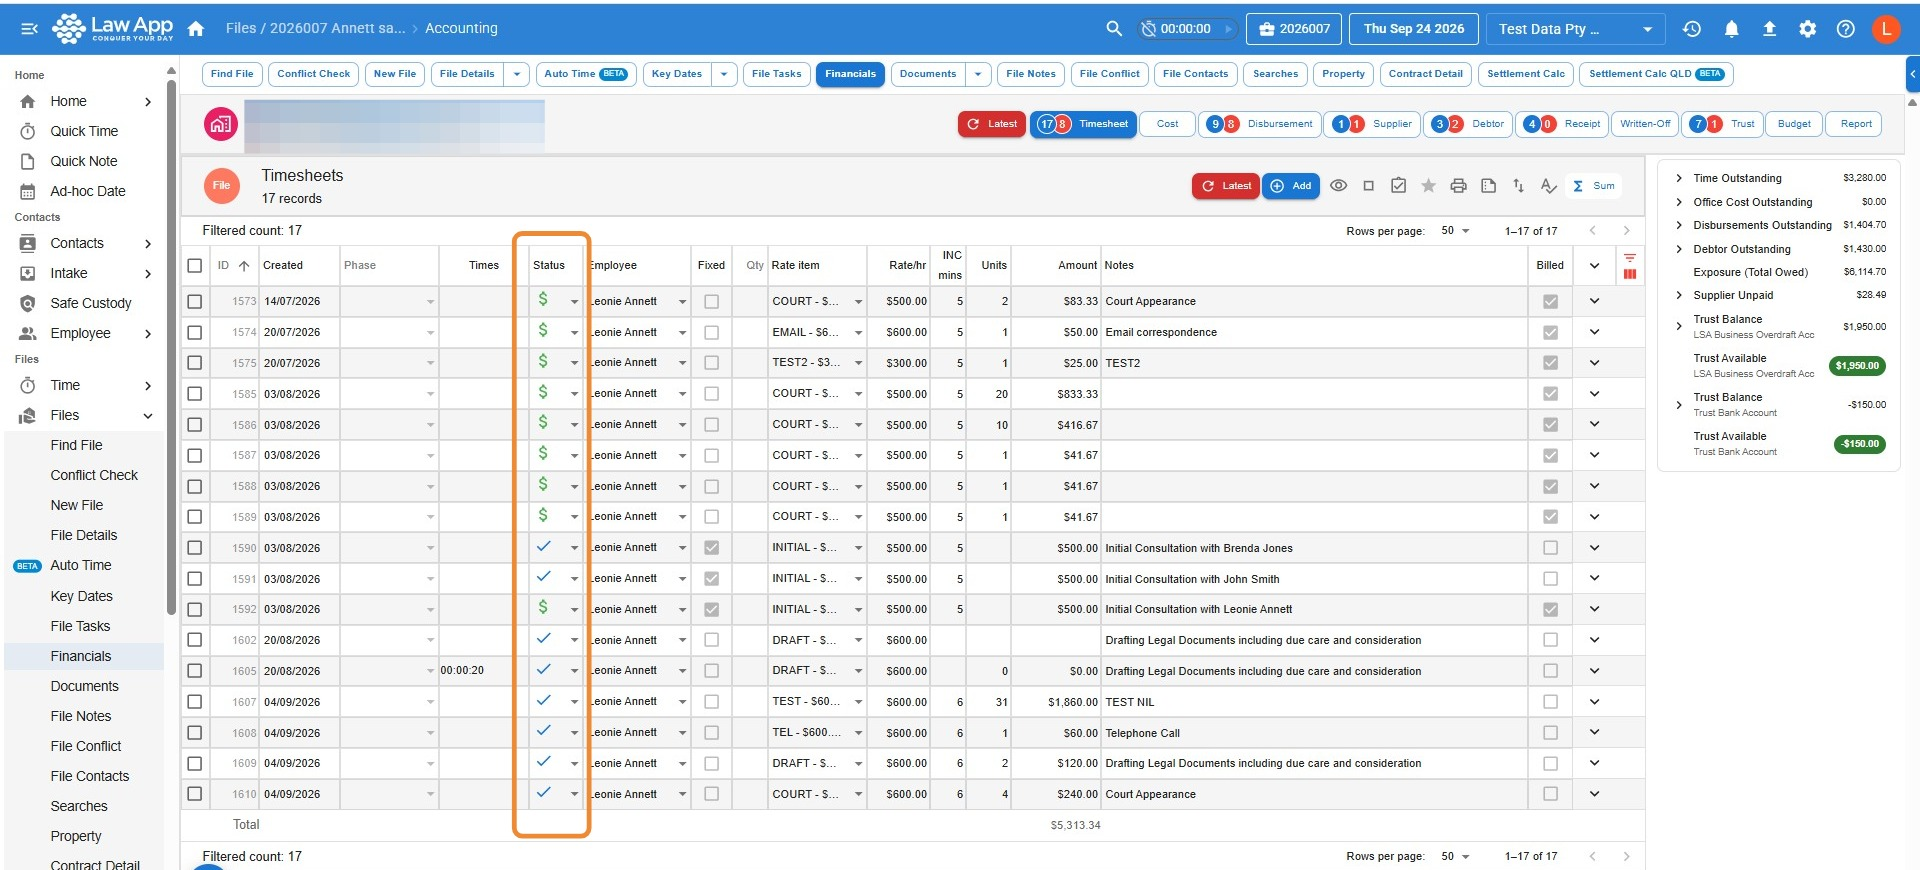Click the print icon in Timesheets toolbar
Image resolution: width=1920 pixels, height=870 pixels.
tap(1458, 185)
